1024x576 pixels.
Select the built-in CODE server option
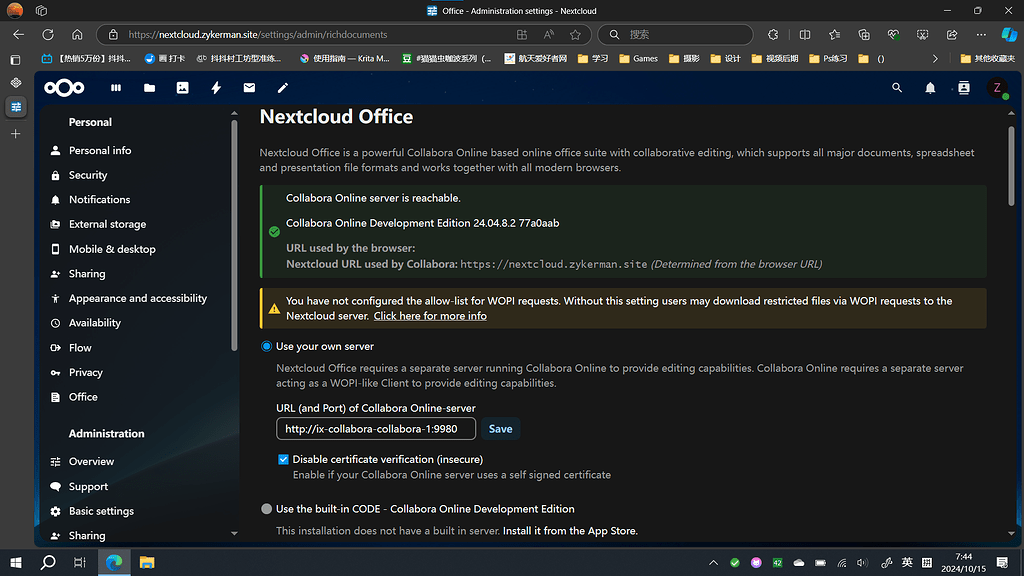[266, 508]
